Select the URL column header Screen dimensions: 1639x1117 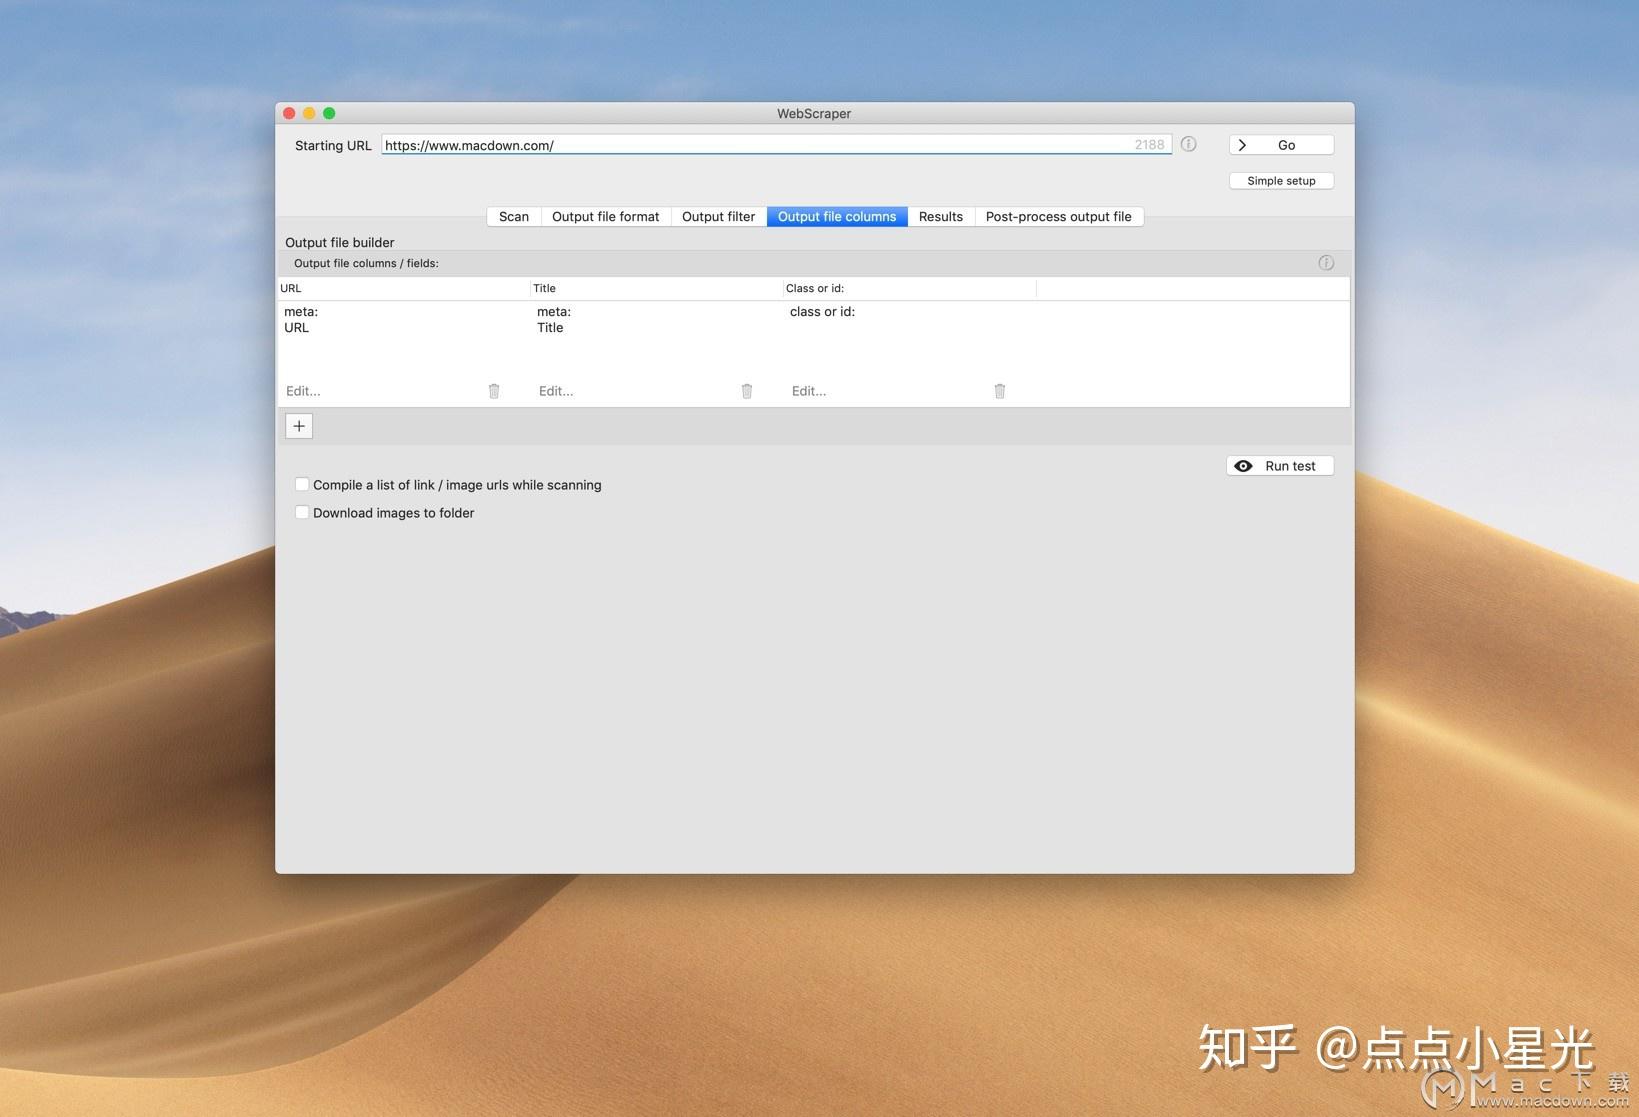pos(404,288)
